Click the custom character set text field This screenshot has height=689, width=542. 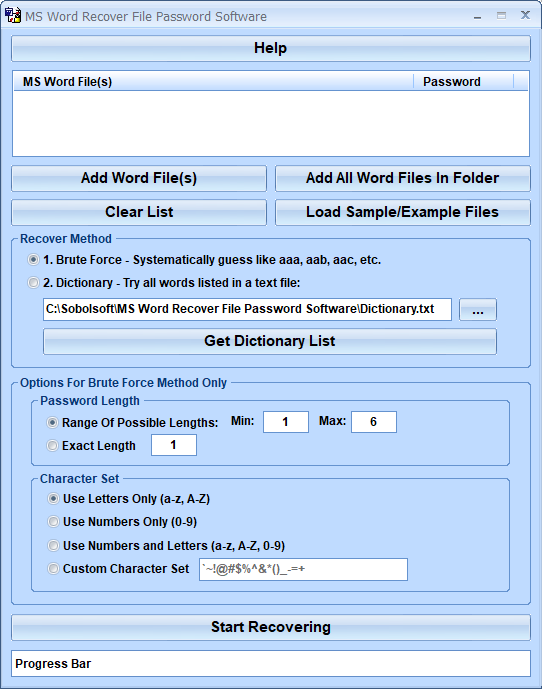tap(303, 569)
